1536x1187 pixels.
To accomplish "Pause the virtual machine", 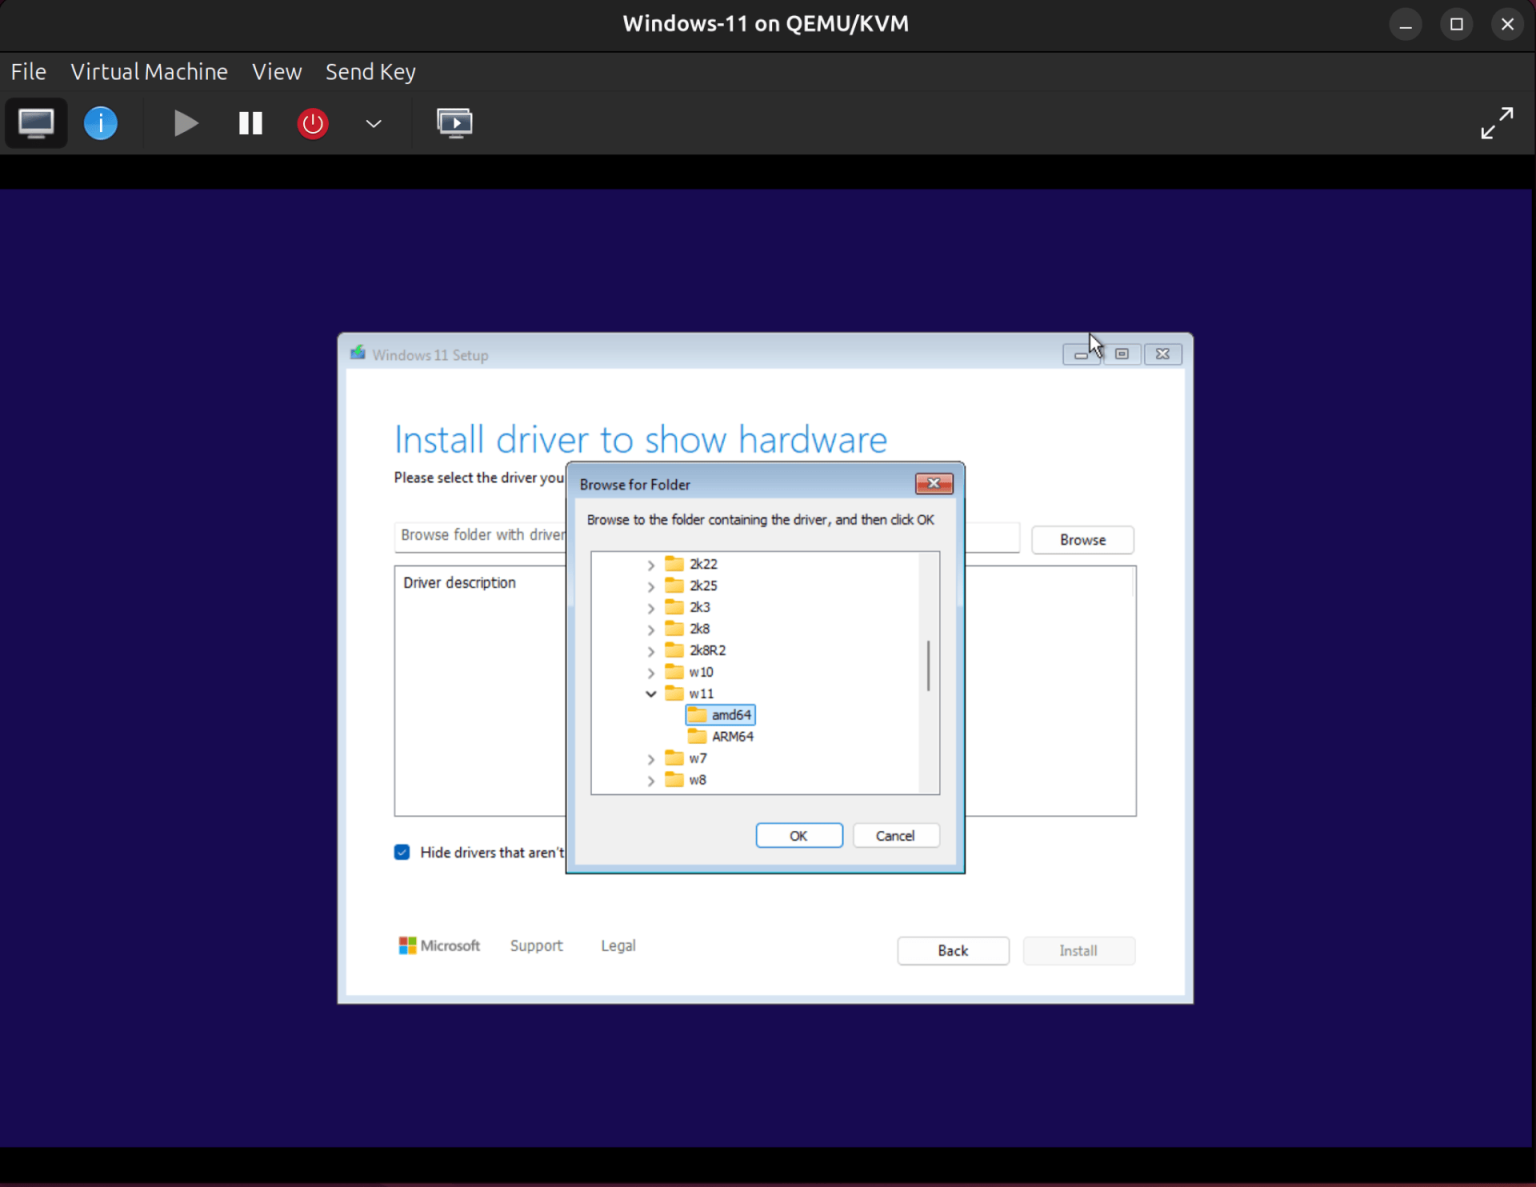I will click(x=250, y=122).
